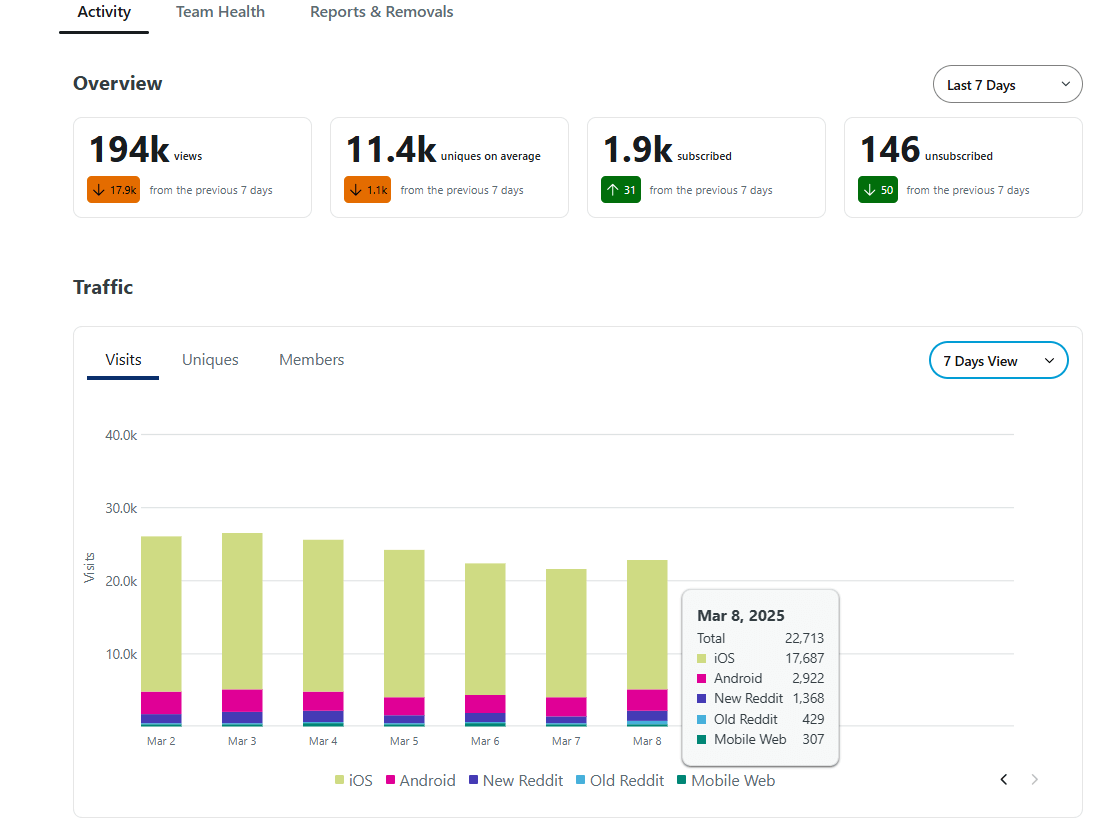The width and height of the screenshot is (1110, 824).
Task: Click the Mar 7 bar
Action: (566, 647)
